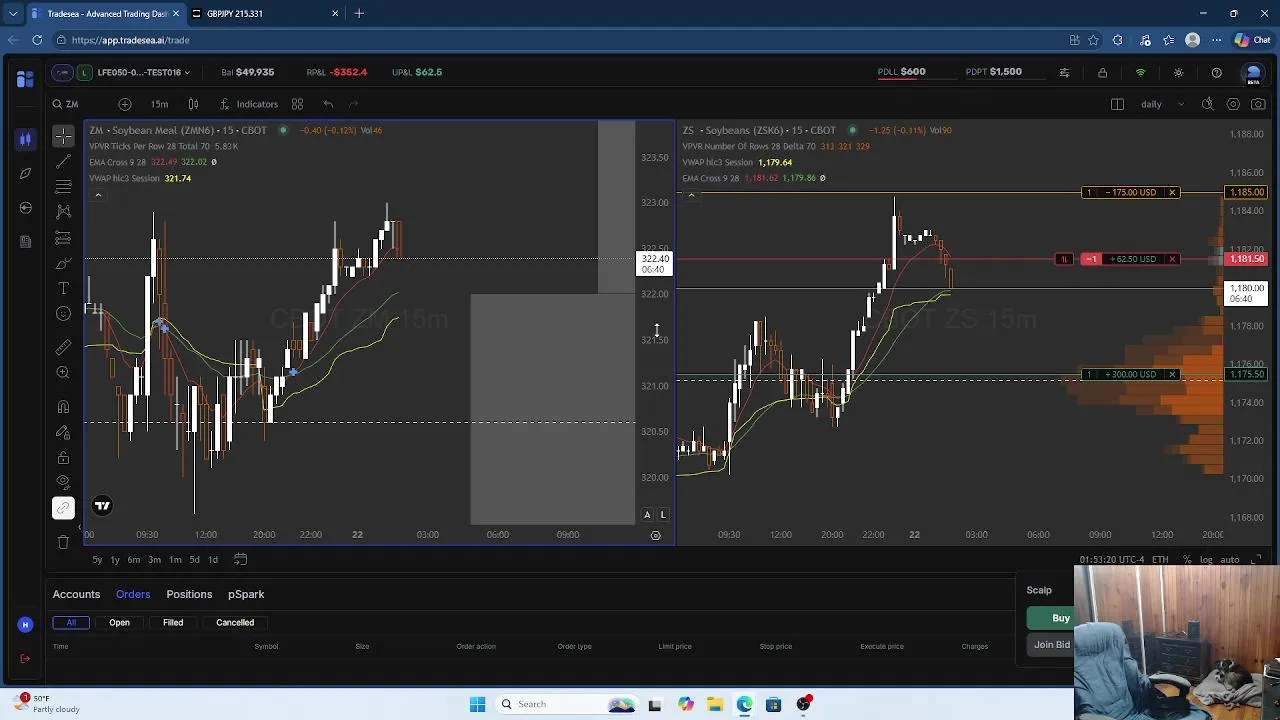Enable magnet mode in drawing toolbar
Image resolution: width=1280 pixels, height=720 pixels.
(x=63, y=407)
